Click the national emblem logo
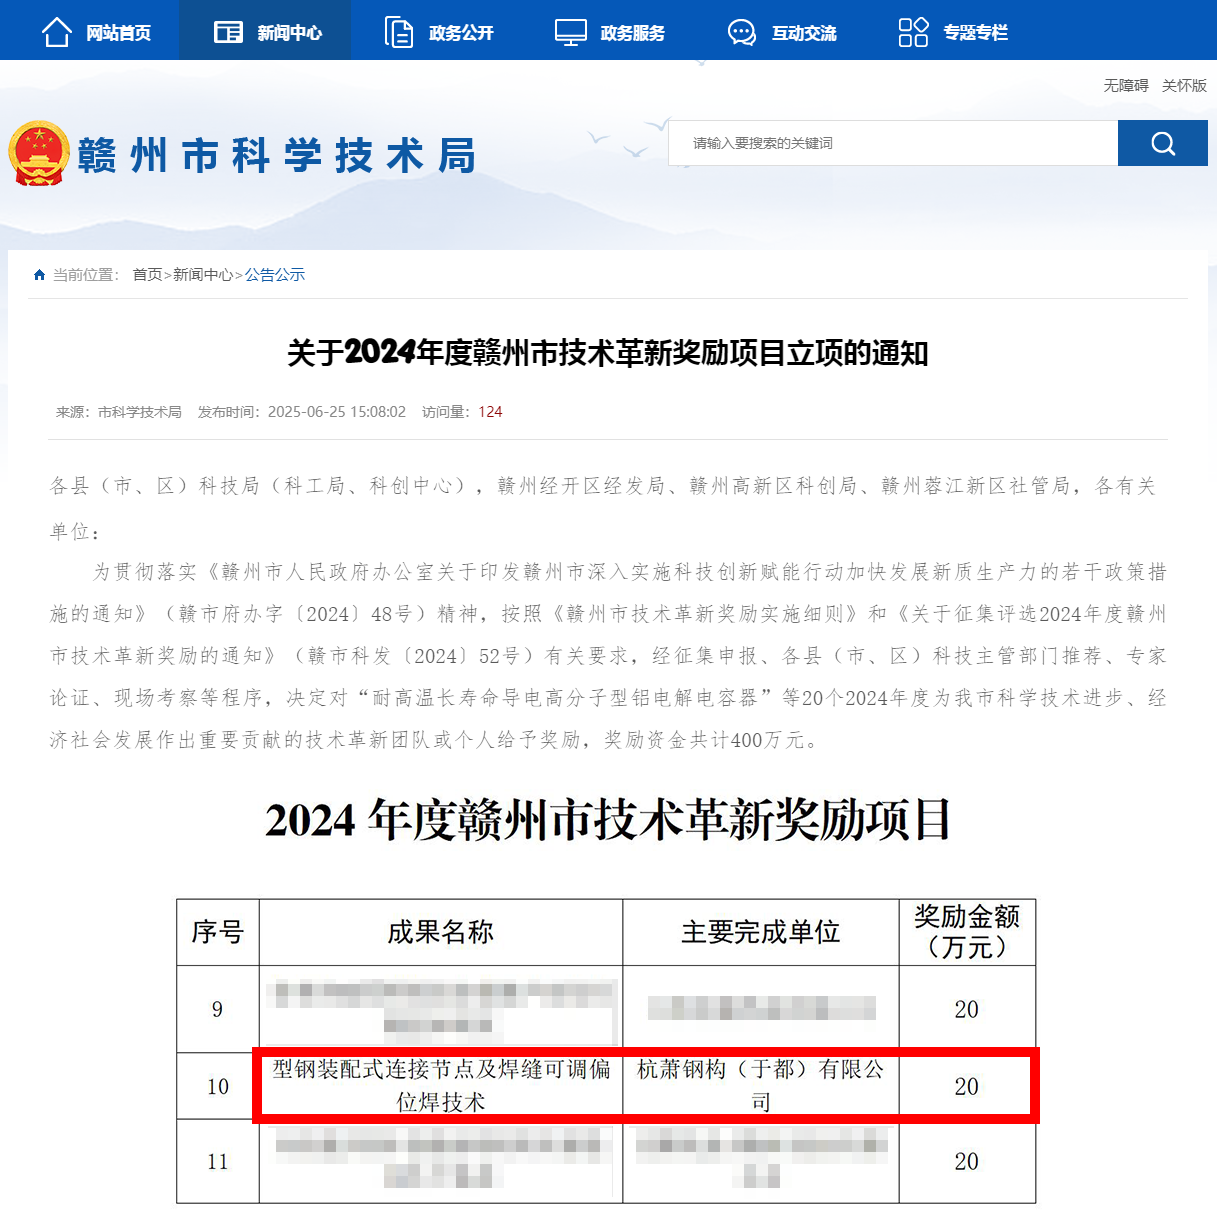This screenshot has height=1213, width=1217. pyautogui.click(x=39, y=154)
